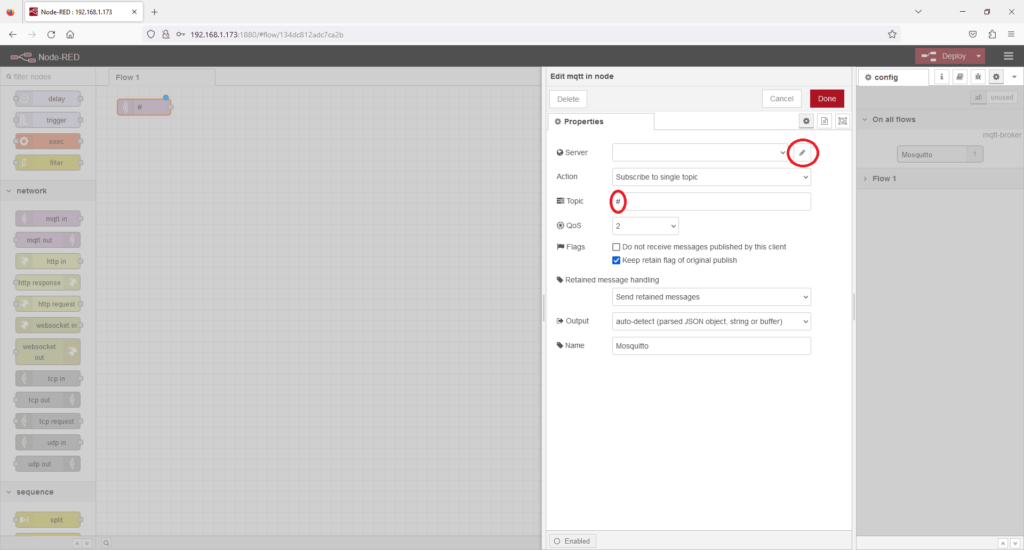Open node properties settings gear in edit dialog

point(806,121)
